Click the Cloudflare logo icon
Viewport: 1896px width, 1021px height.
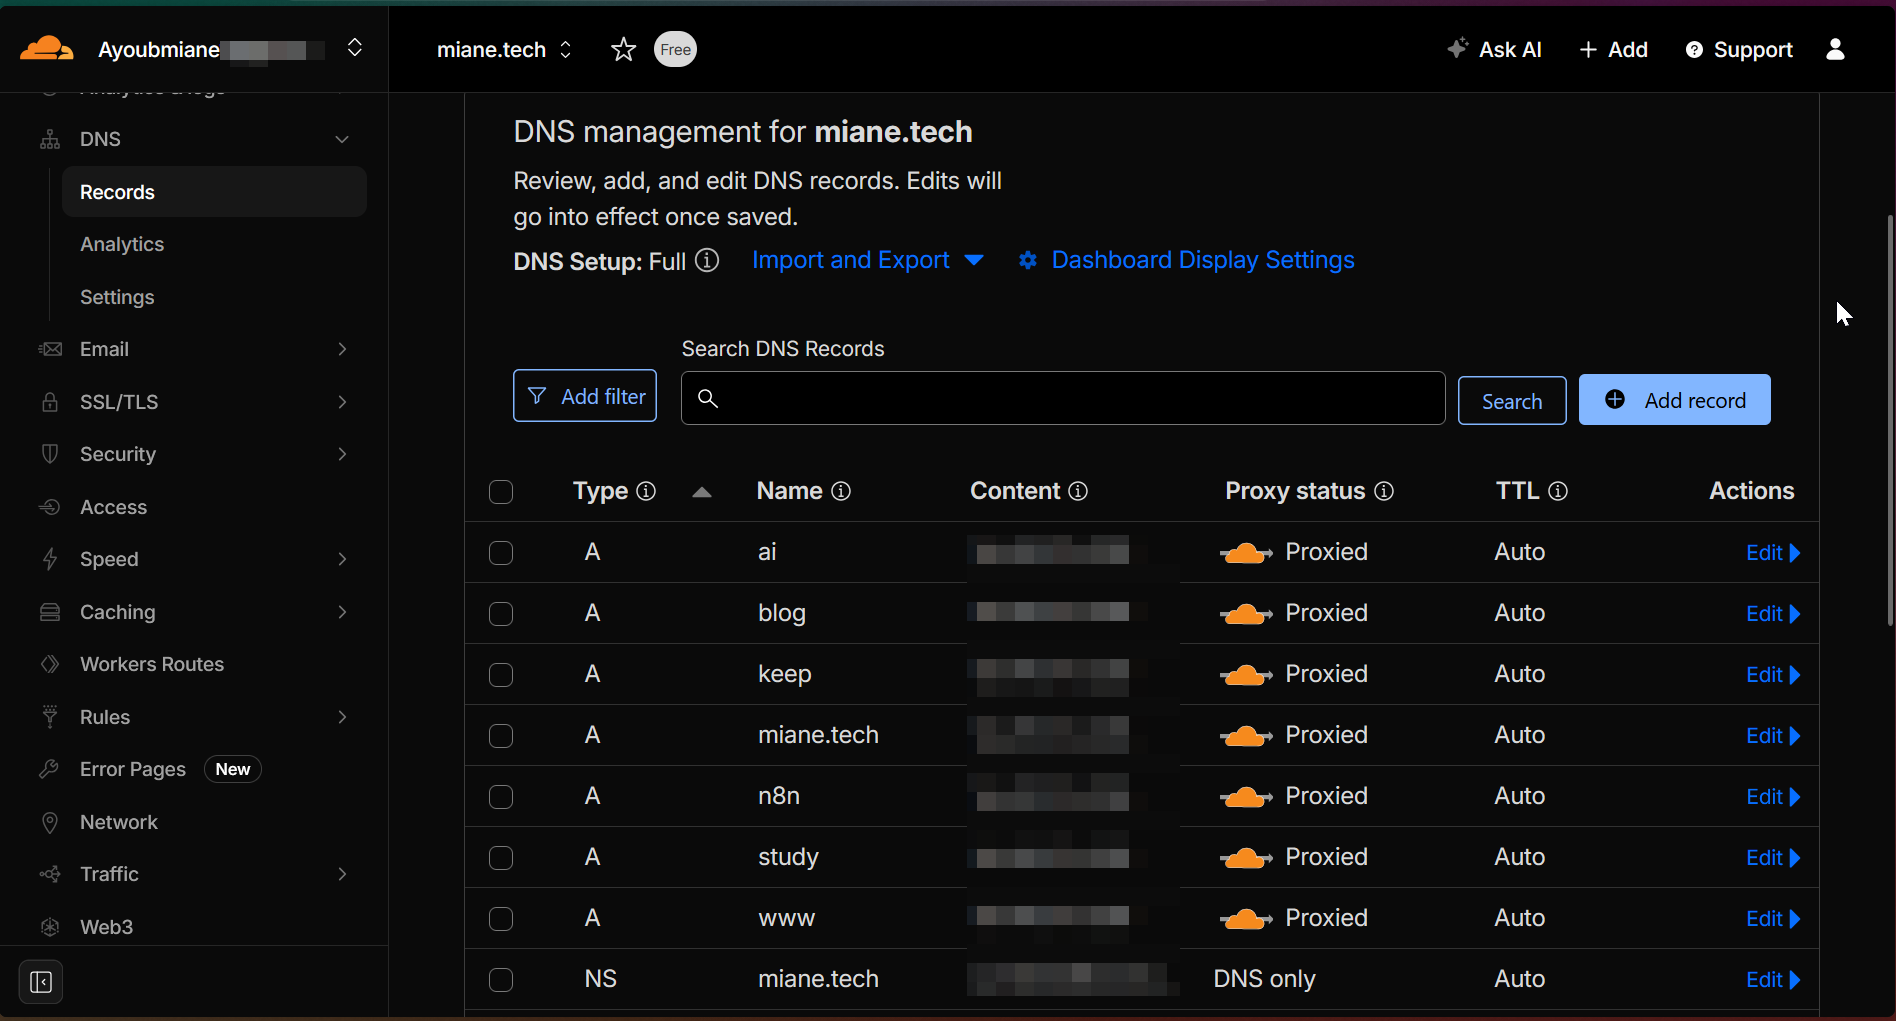(x=46, y=49)
